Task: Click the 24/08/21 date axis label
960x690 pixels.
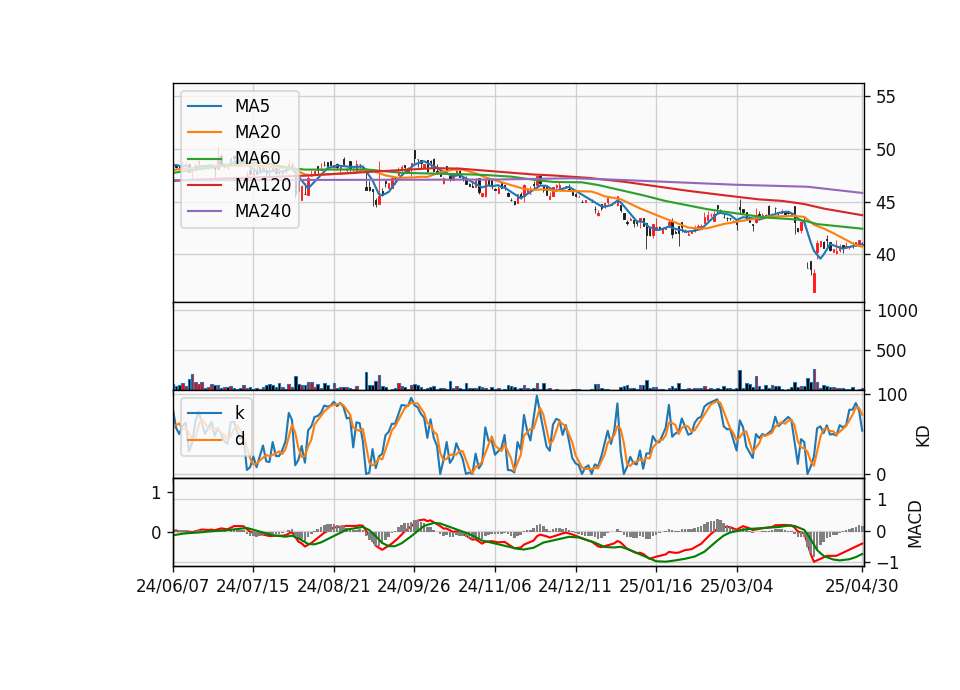Action: (334, 586)
